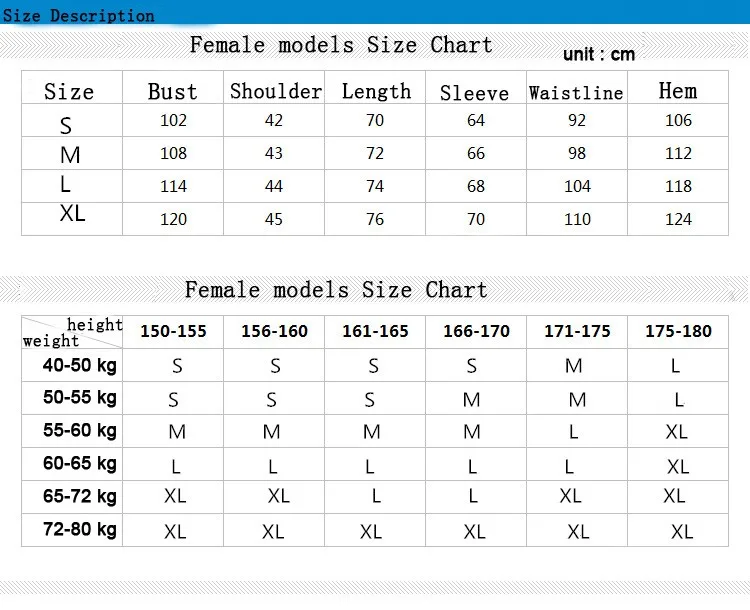Click the Hem column header
Viewport: 750px width, 610px height.
[678, 90]
